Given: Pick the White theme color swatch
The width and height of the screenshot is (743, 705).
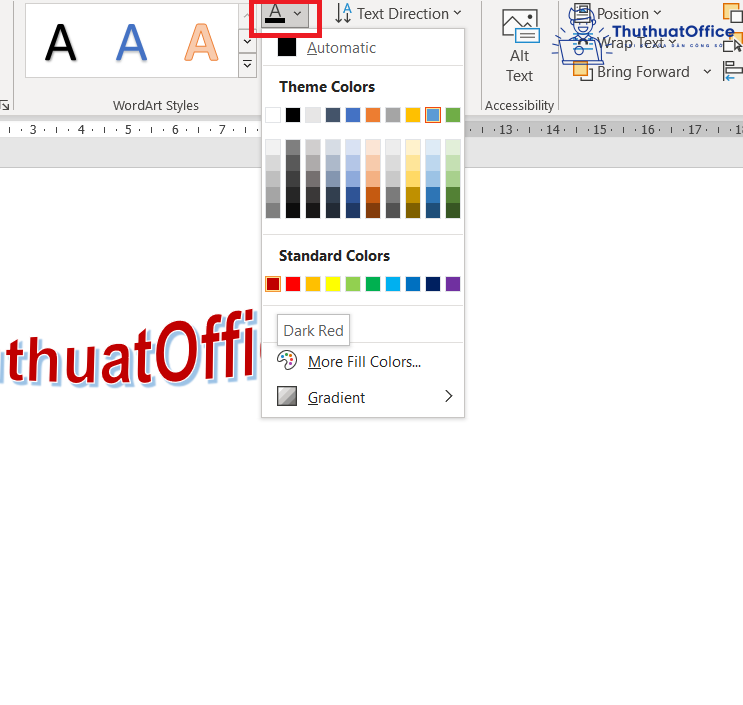Looking at the screenshot, I should pyautogui.click(x=273, y=115).
